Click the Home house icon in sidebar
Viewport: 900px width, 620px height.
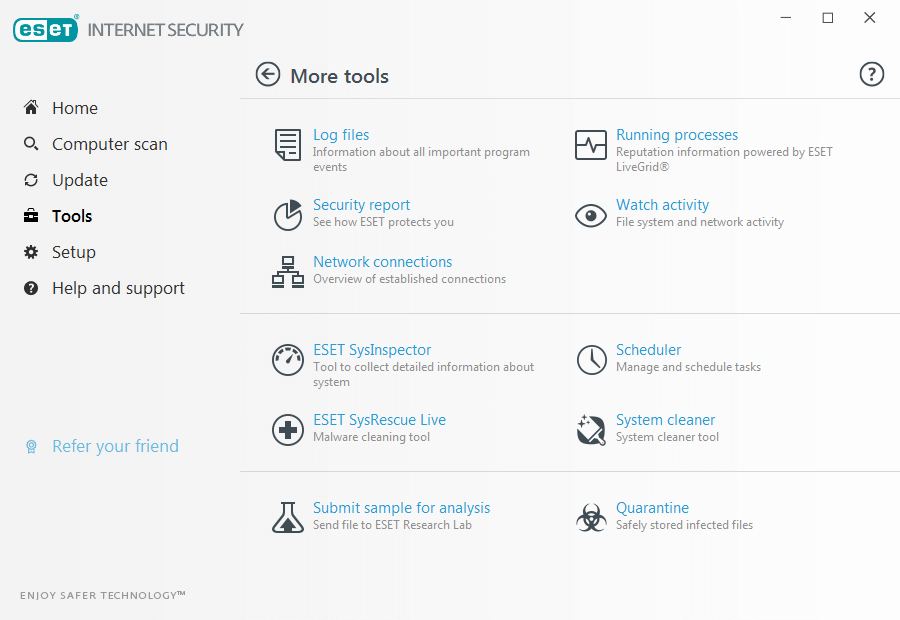(x=31, y=107)
